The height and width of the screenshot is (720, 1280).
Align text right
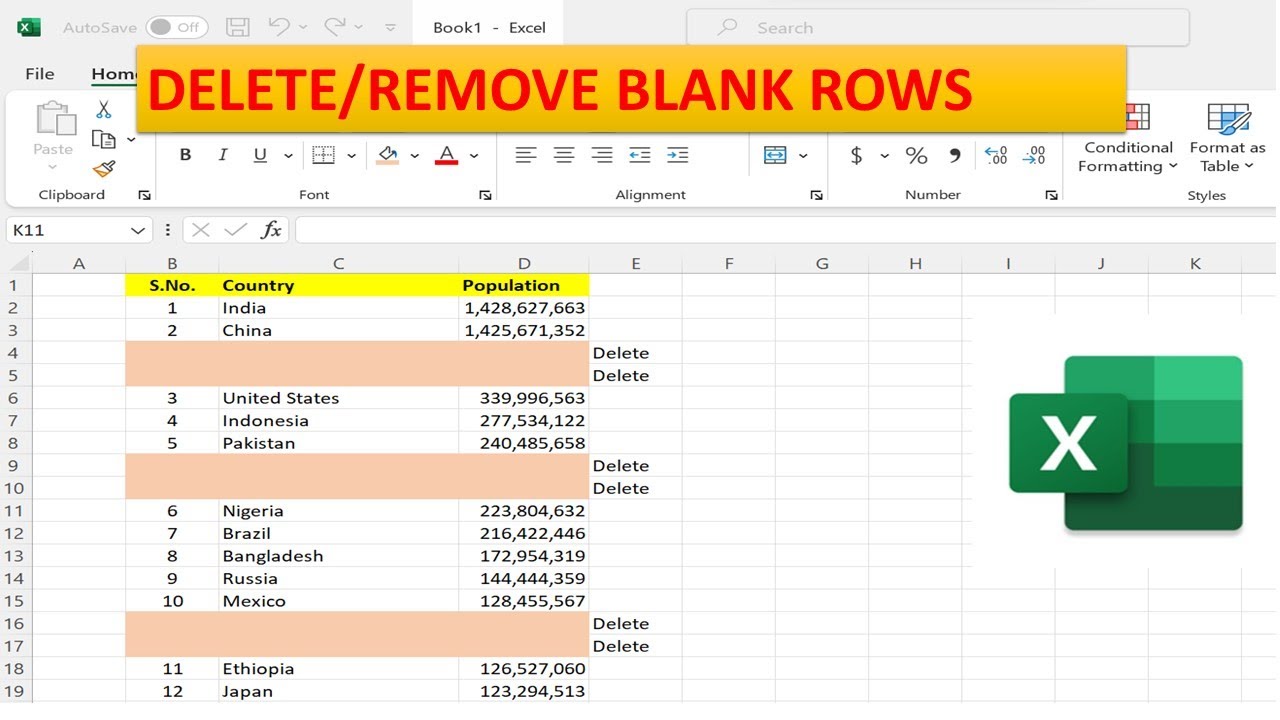point(602,155)
